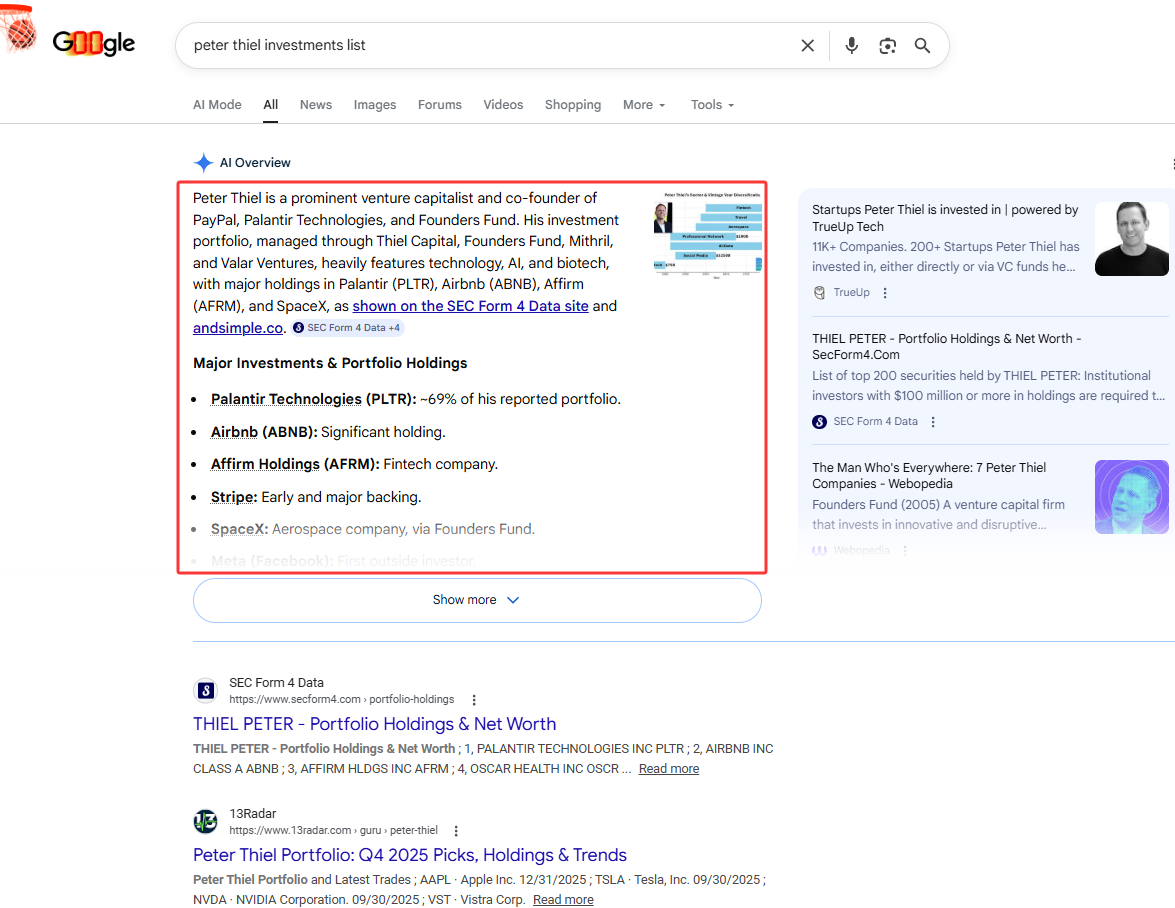
Task: Open search by image camera icon
Action: [x=887, y=46]
